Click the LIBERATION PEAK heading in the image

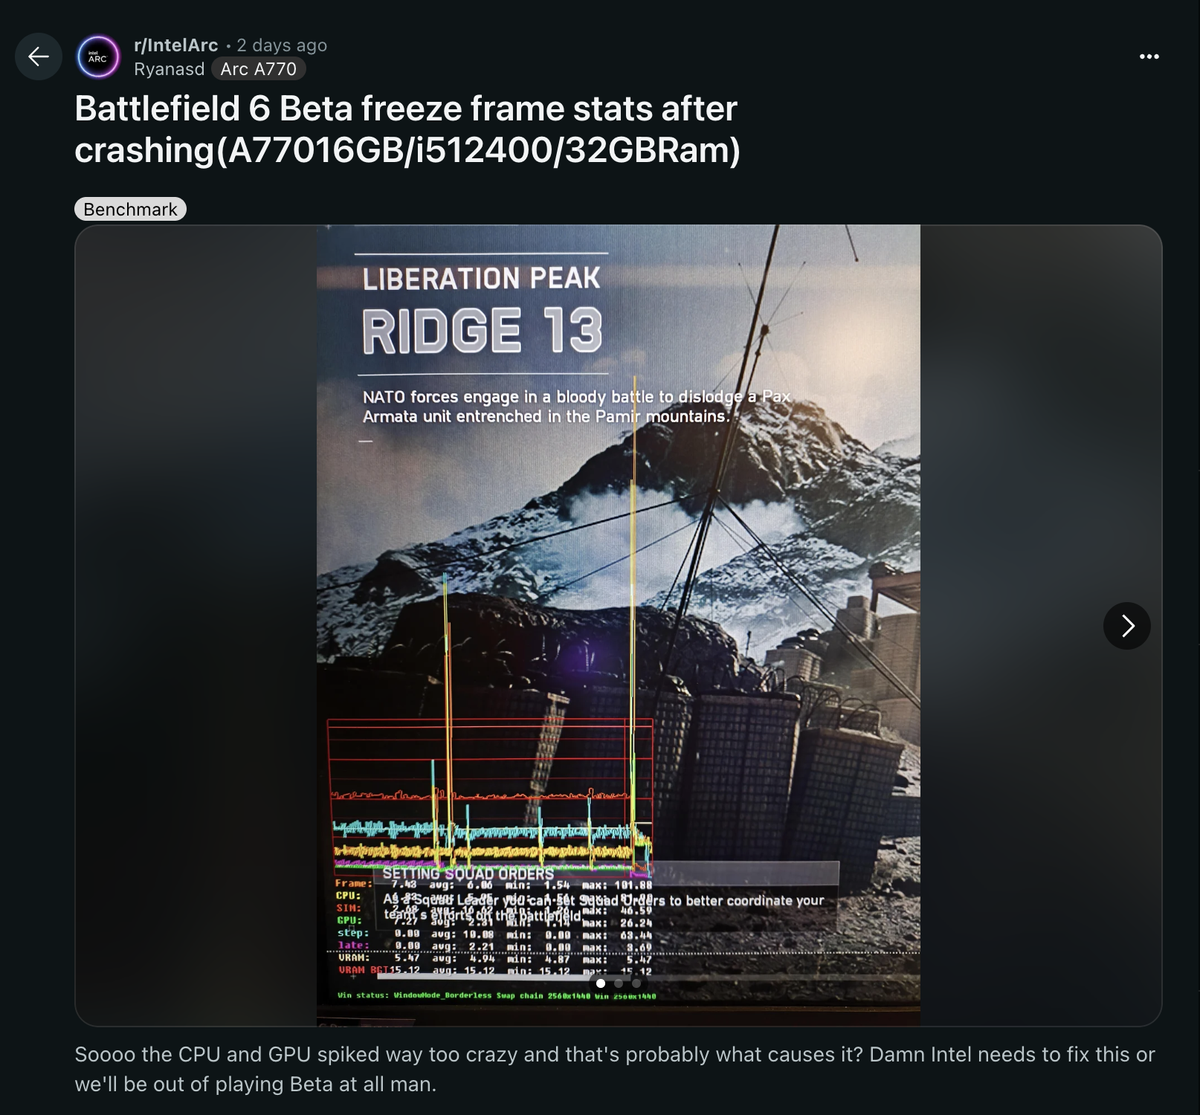[481, 277]
